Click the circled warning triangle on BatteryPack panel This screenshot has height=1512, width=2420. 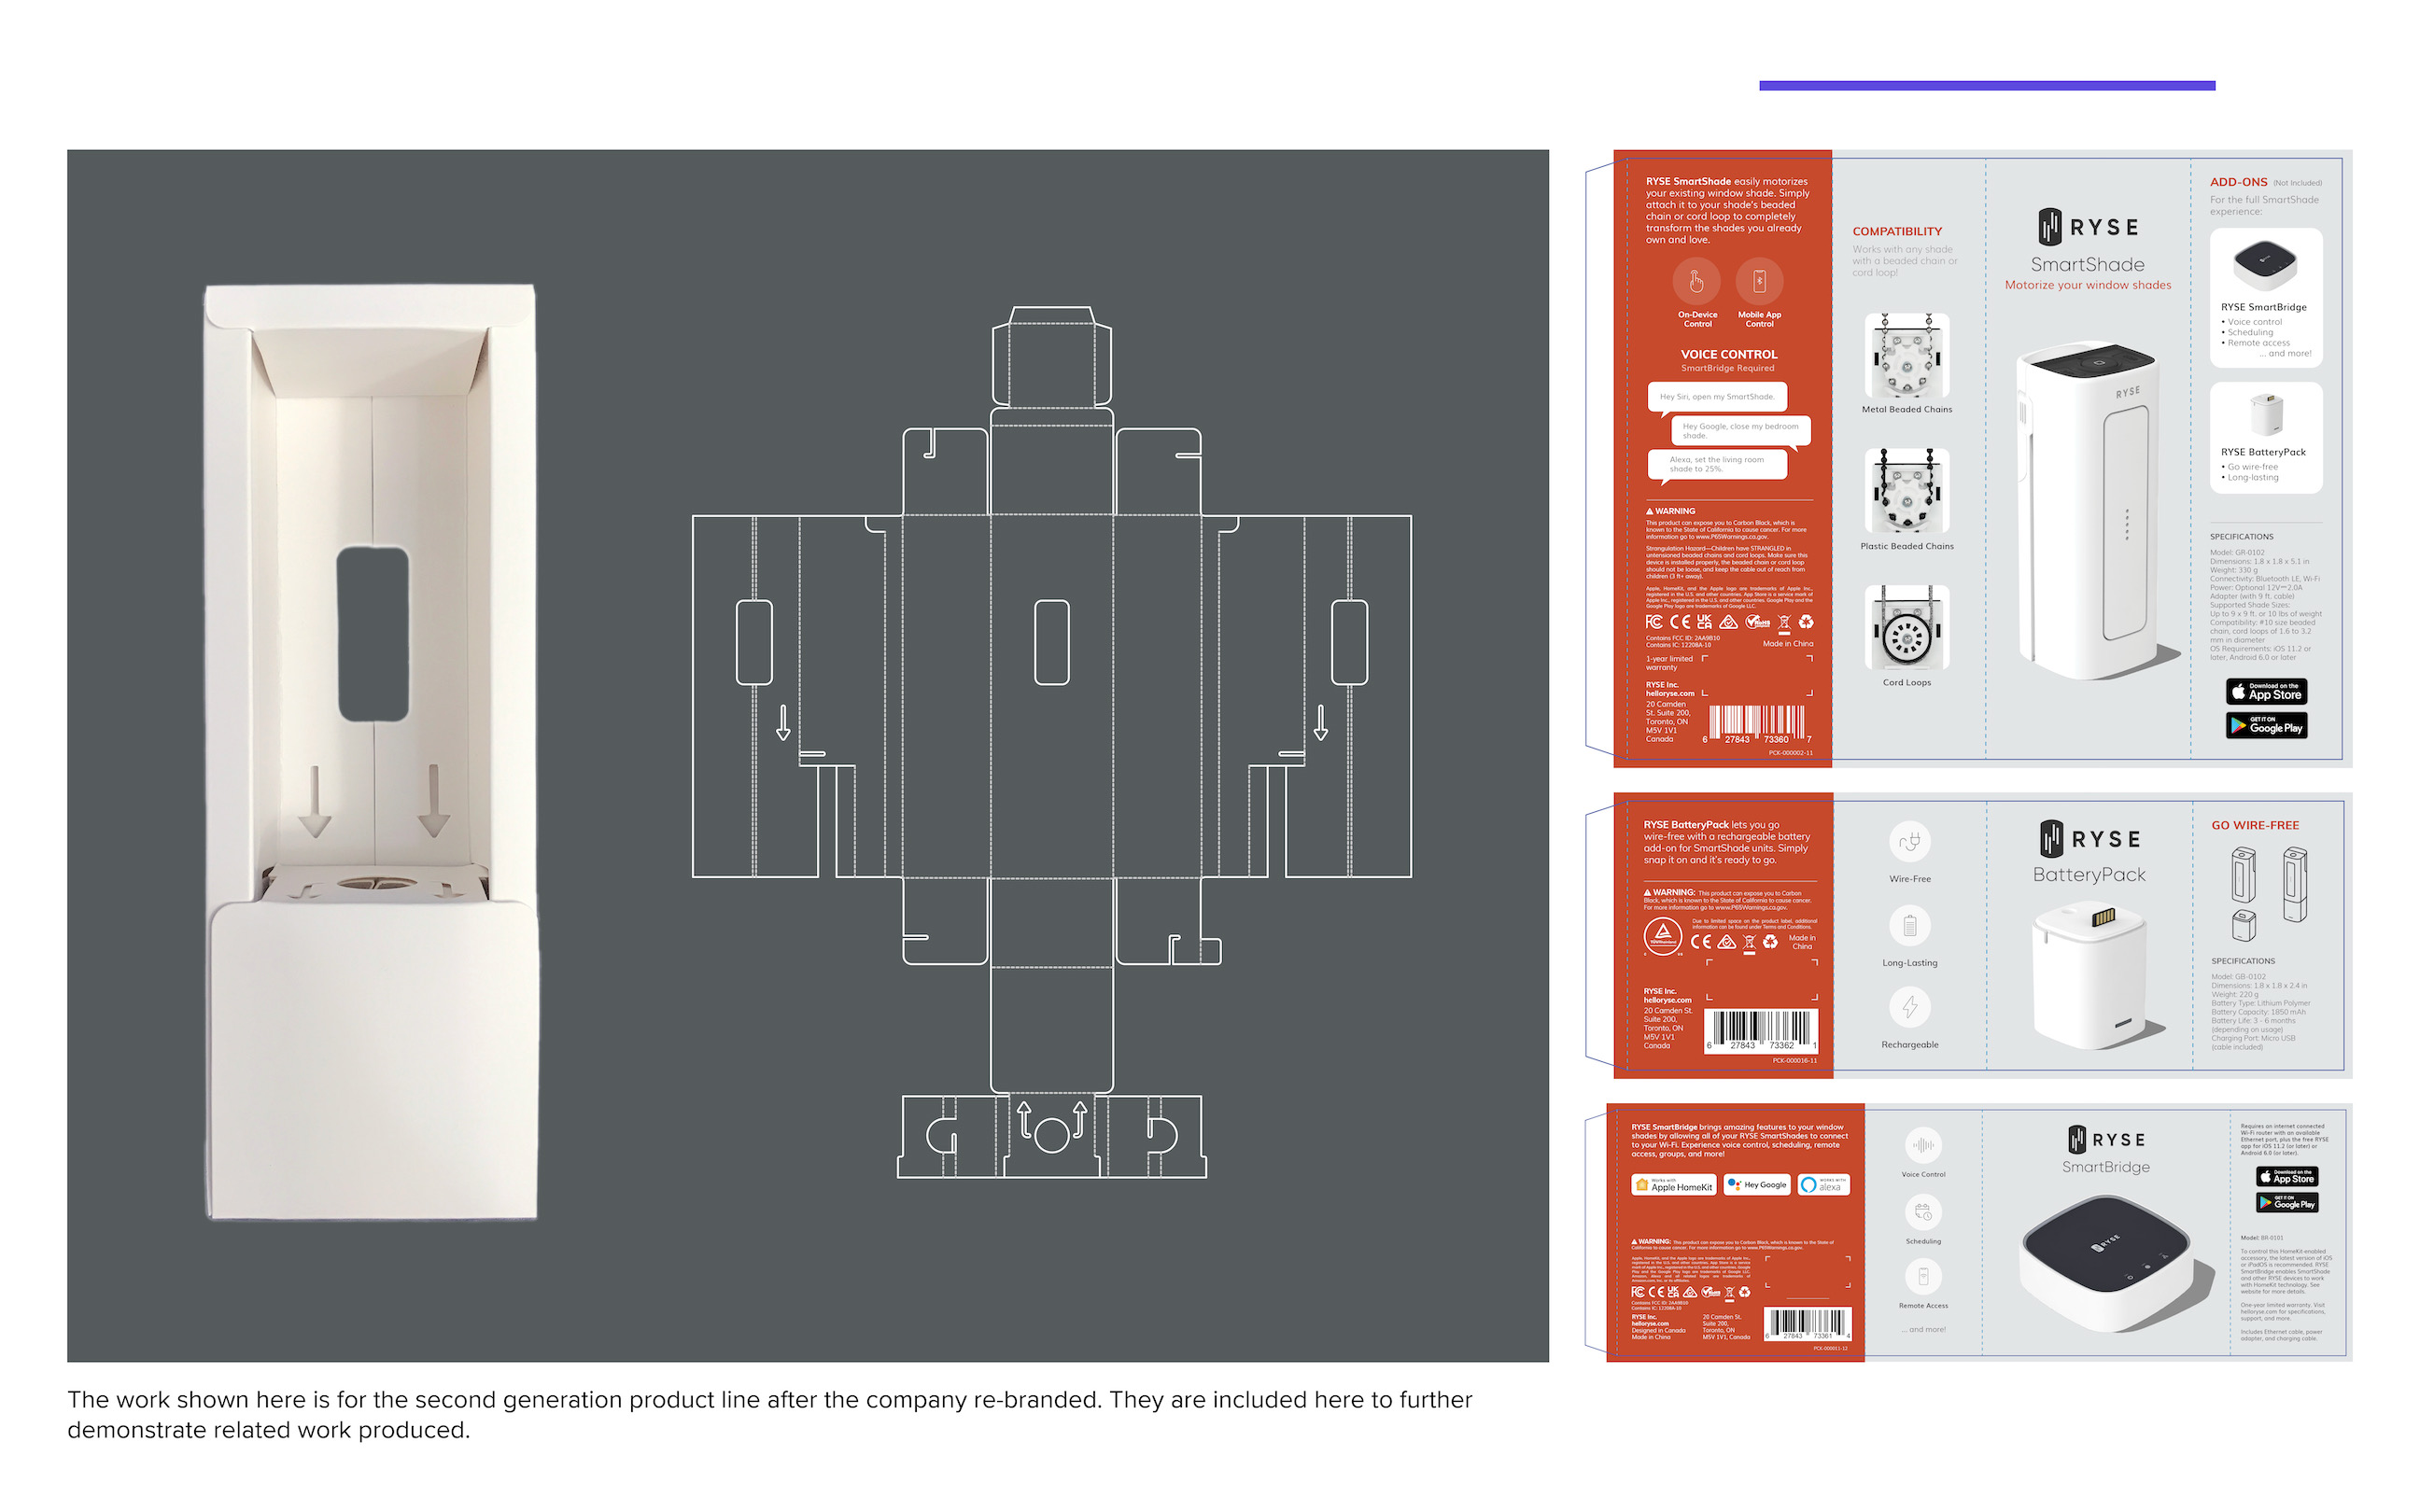click(1663, 935)
